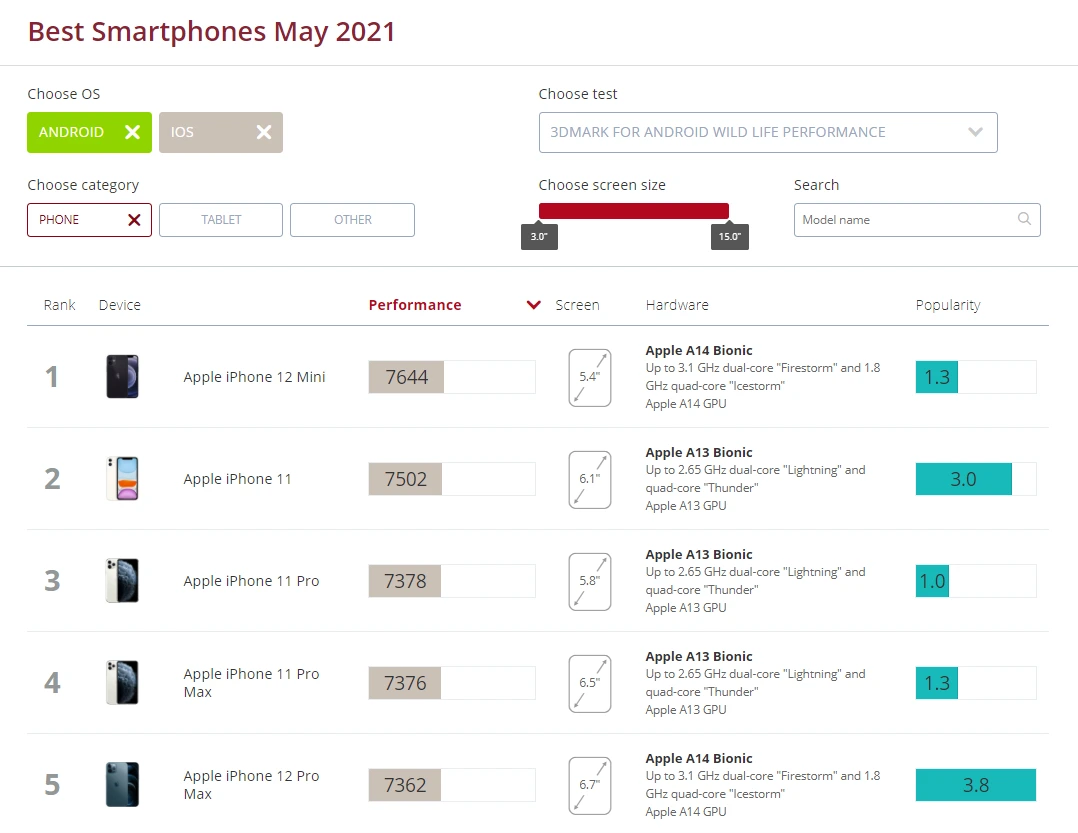The height and width of the screenshot is (833, 1078).
Task: Clear the Phone category X icon
Action: point(134,220)
